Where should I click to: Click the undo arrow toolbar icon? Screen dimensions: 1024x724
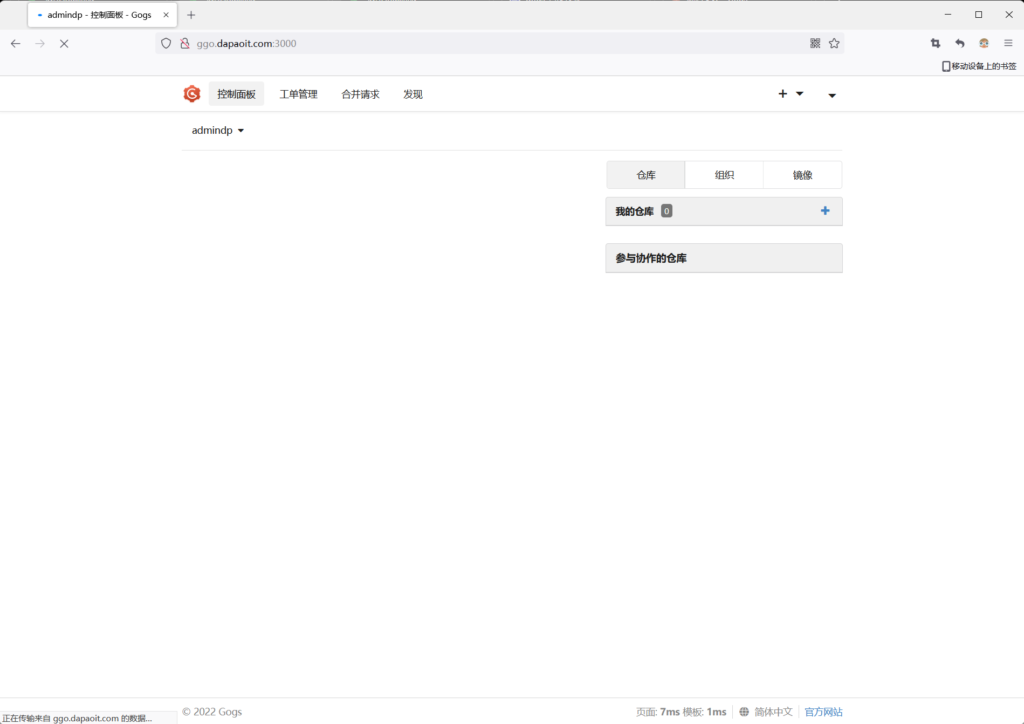[959, 43]
